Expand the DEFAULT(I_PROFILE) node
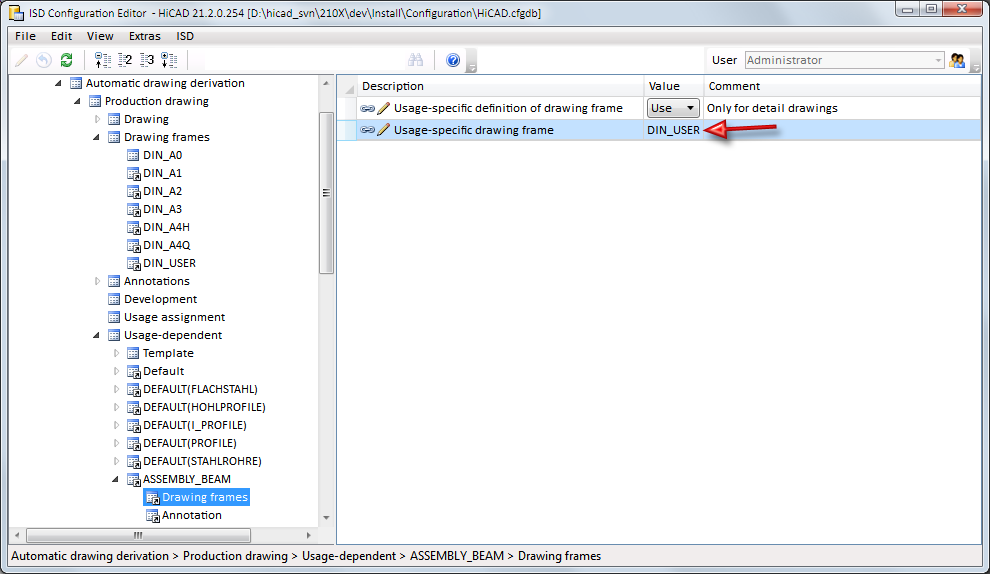 click(116, 425)
